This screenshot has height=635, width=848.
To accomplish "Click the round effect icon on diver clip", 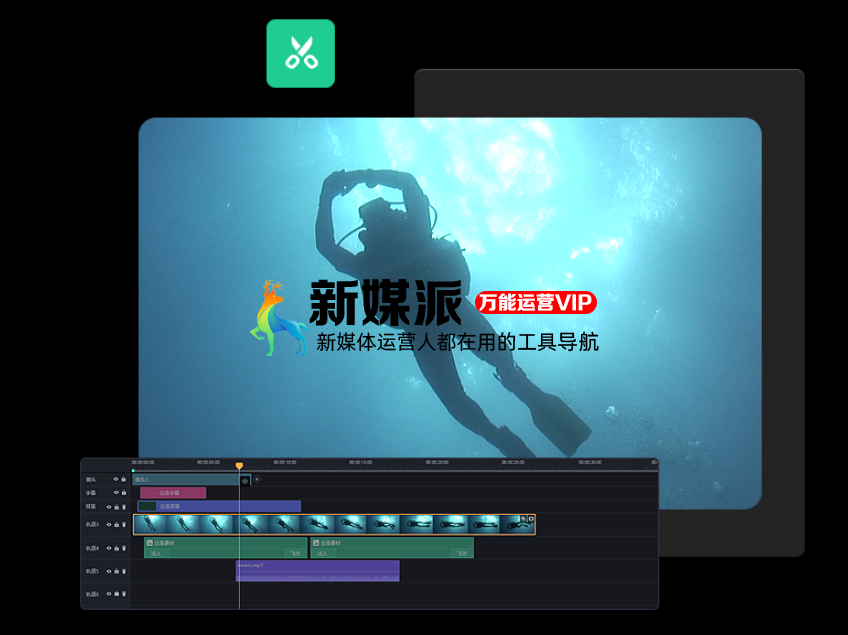I will coord(523,519).
